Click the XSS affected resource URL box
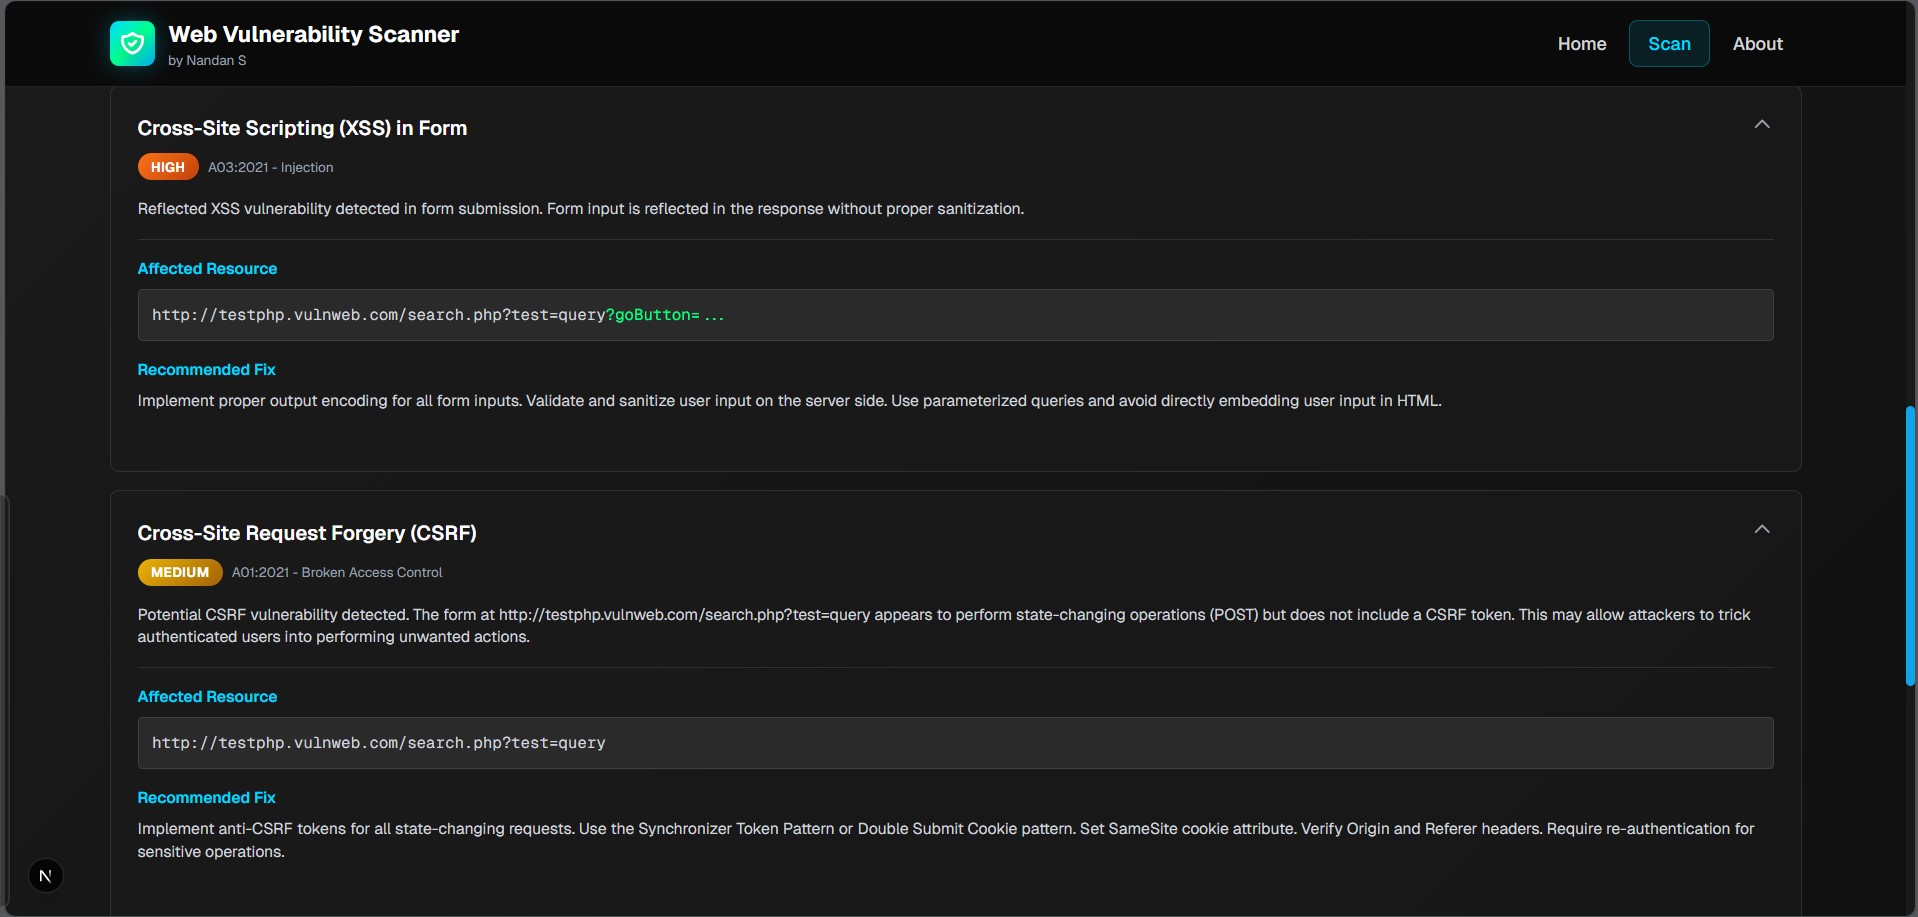This screenshot has height=917, width=1918. (x=955, y=315)
